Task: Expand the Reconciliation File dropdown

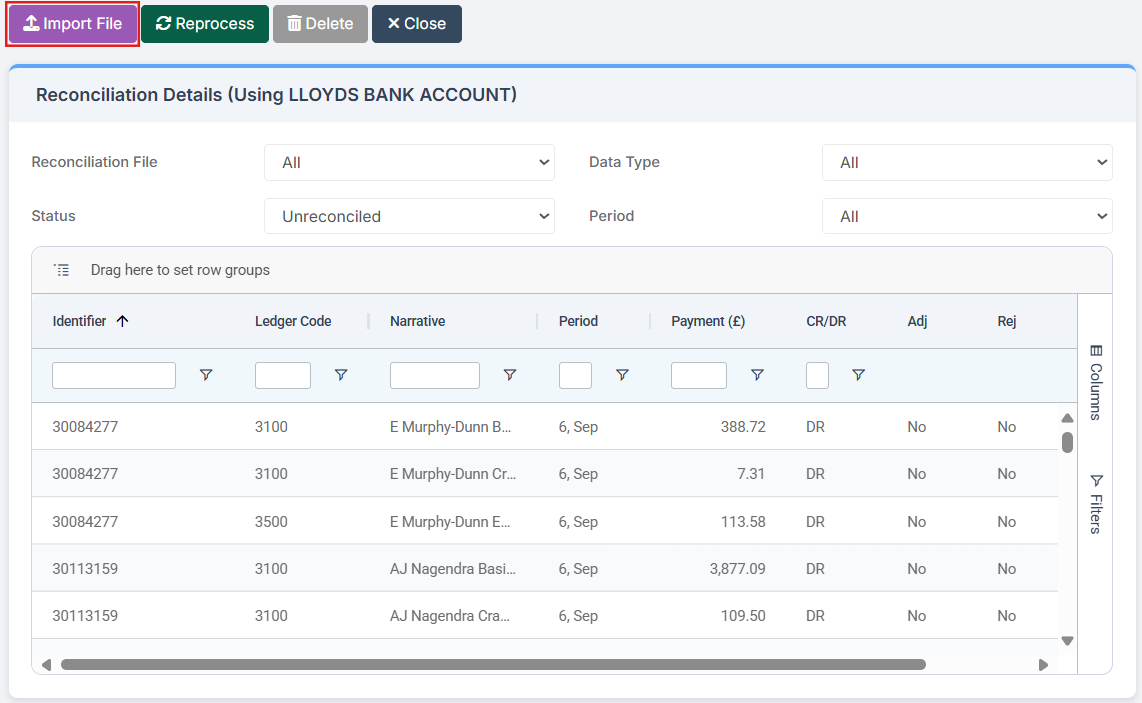Action: (x=409, y=162)
